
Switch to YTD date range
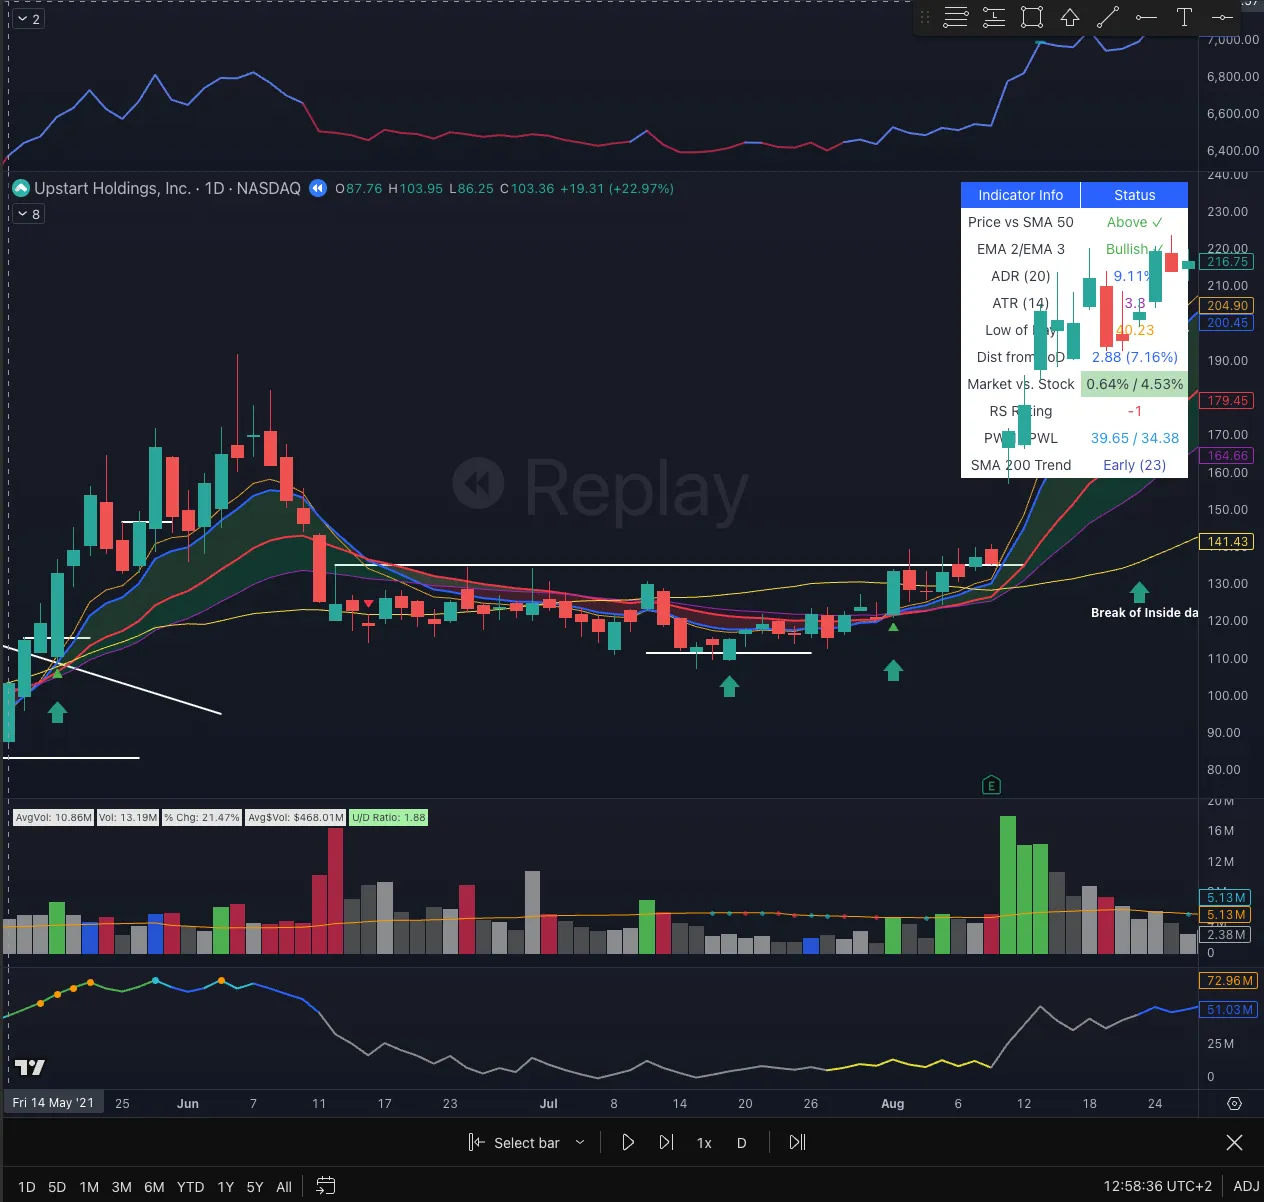pos(190,1187)
